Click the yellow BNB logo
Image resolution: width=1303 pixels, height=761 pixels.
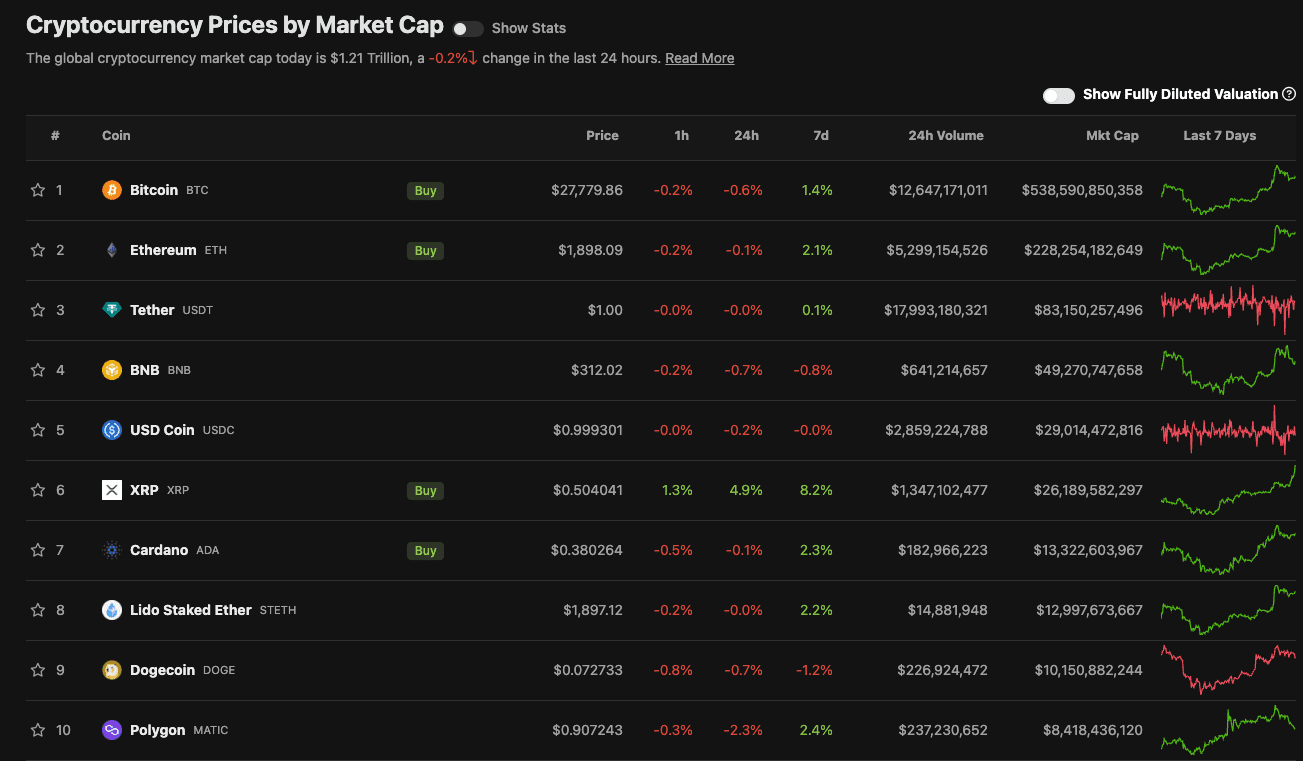pos(112,370)
